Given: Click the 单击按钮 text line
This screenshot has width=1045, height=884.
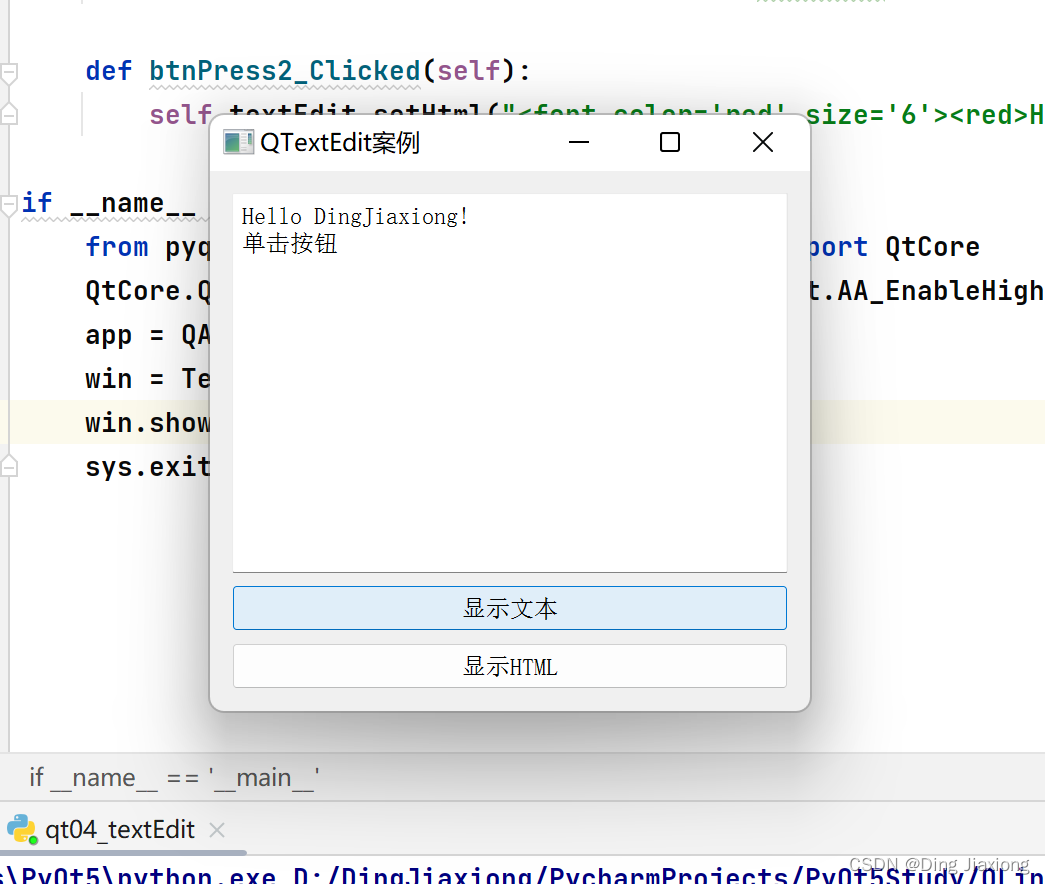Looking at the screenshot, I should [290, 243].
